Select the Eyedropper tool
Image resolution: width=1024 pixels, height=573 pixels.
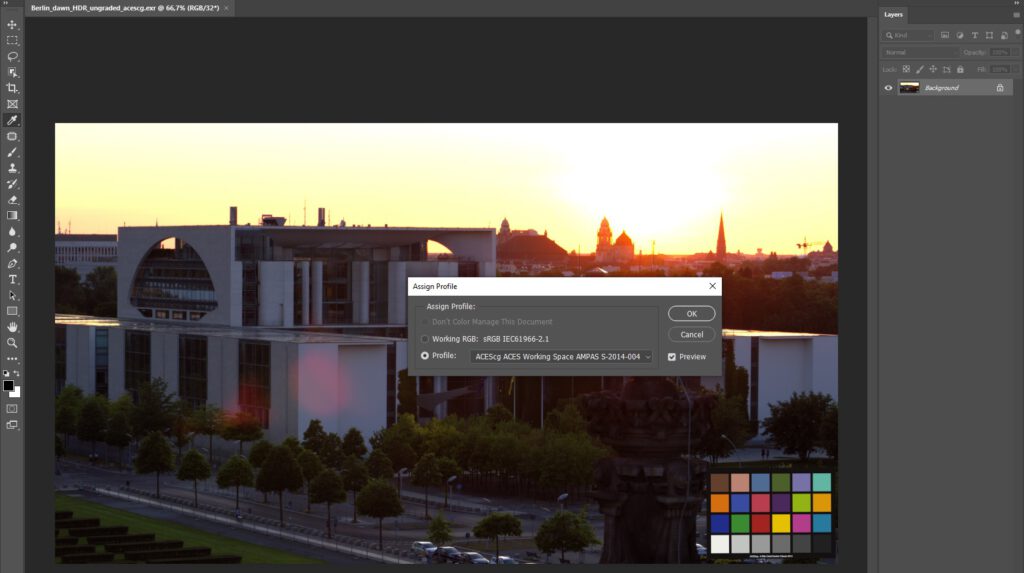coord(12,120)
